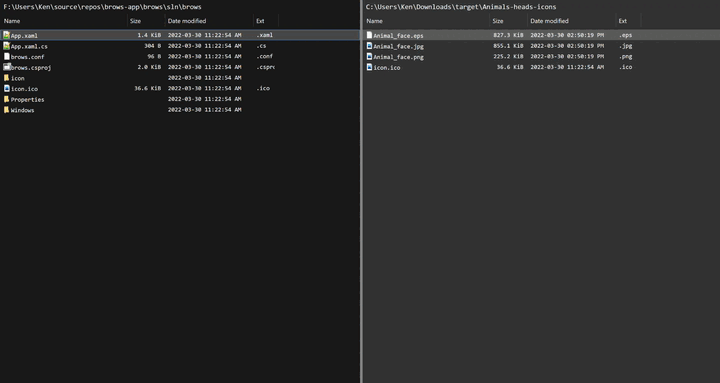Select the Animal_face.png file name
Screen dimensions: 720x383
[x=398, y=57]
